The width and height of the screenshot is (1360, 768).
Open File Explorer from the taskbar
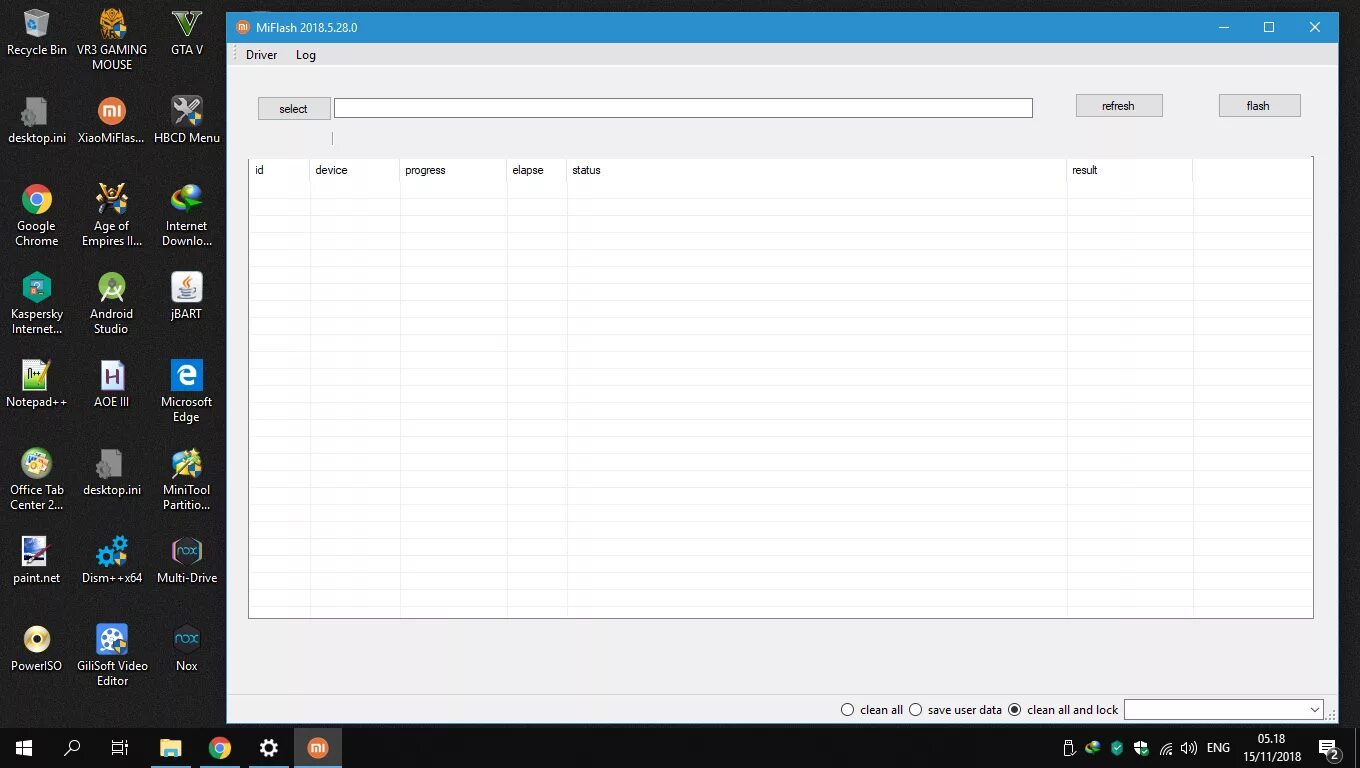tap(172, 748)
